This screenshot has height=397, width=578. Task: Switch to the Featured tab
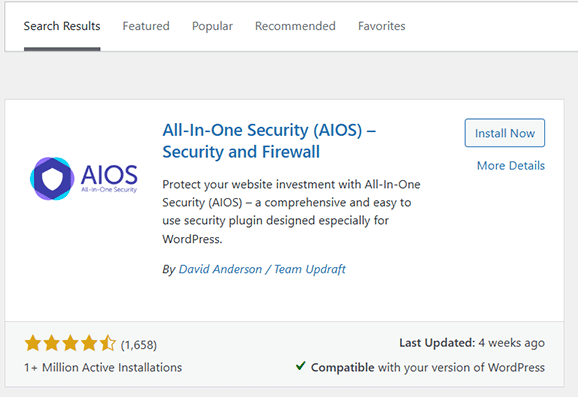click(x=146, y=26)
